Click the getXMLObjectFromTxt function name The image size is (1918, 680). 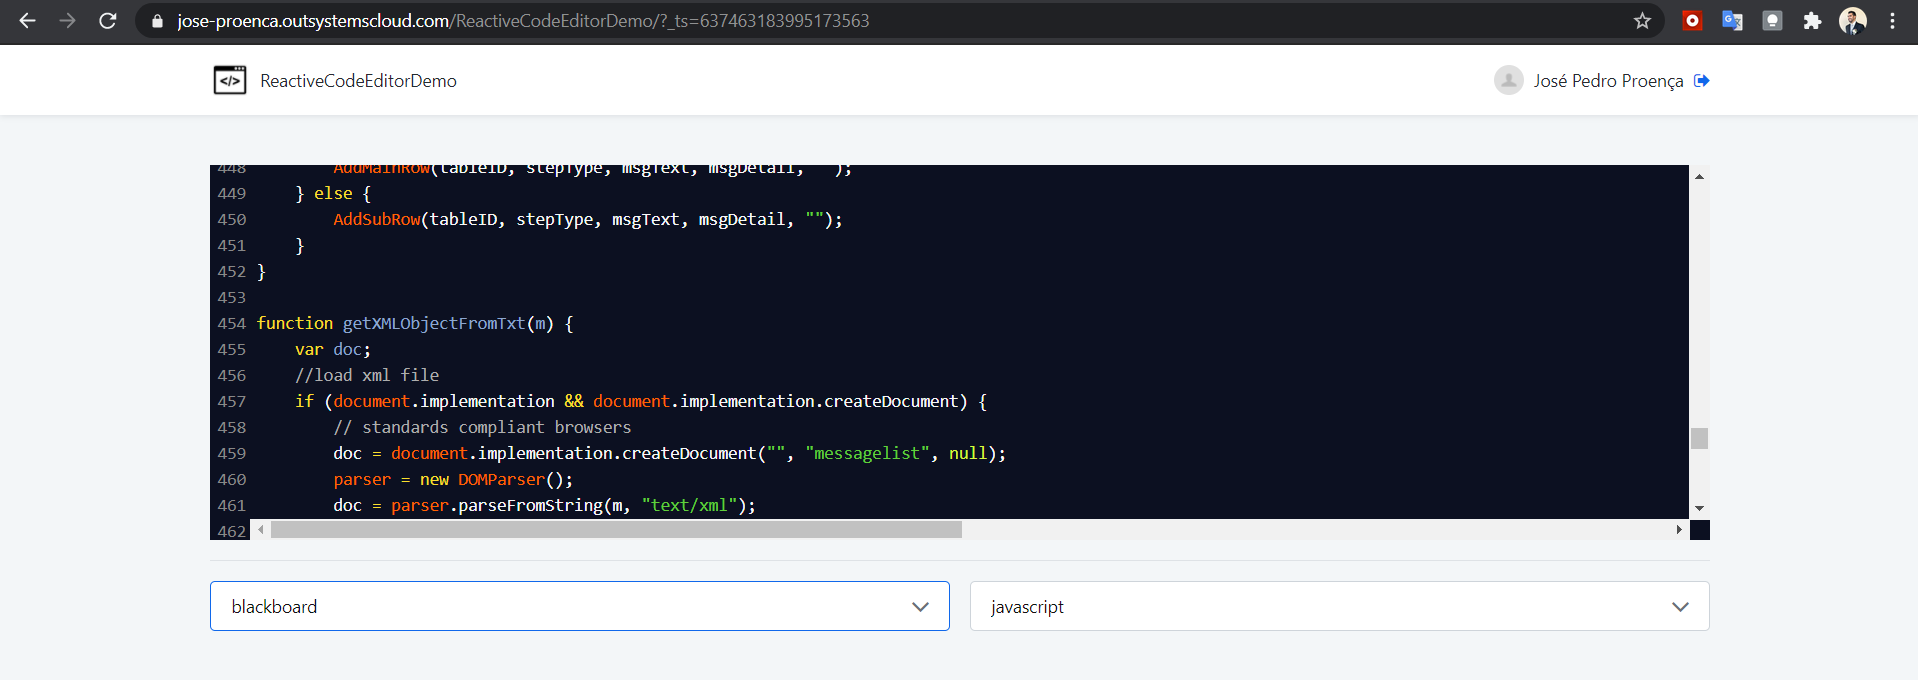[x=434, y=323]
